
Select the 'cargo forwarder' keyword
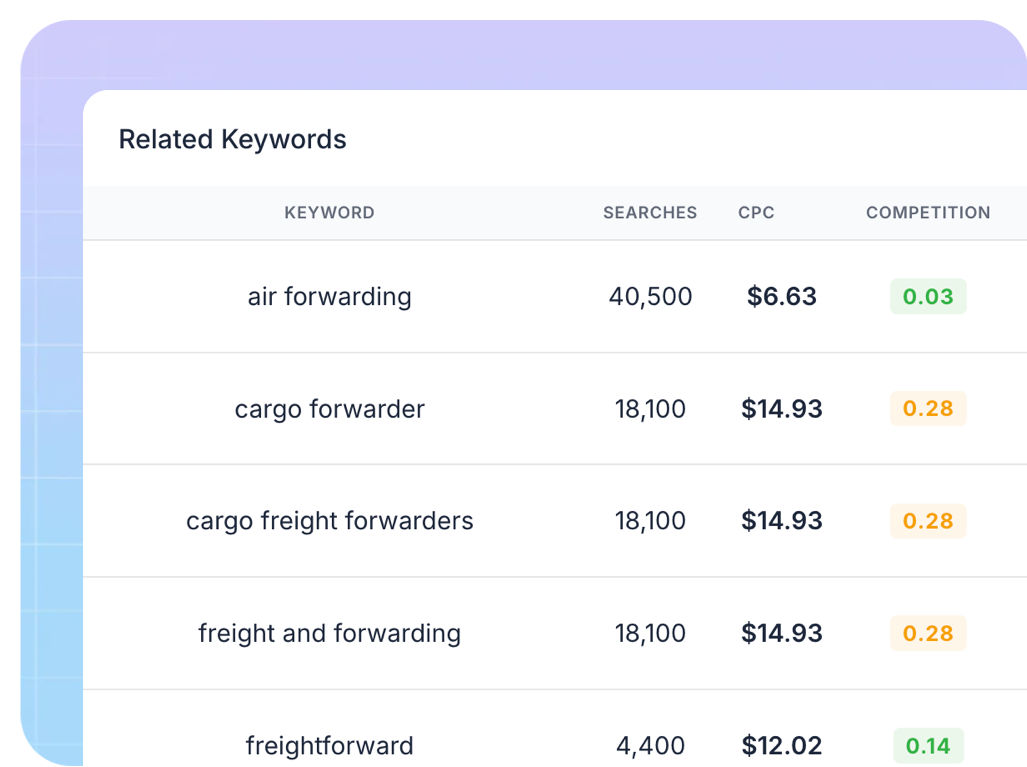pyautogui.click(x=329, y=409)
